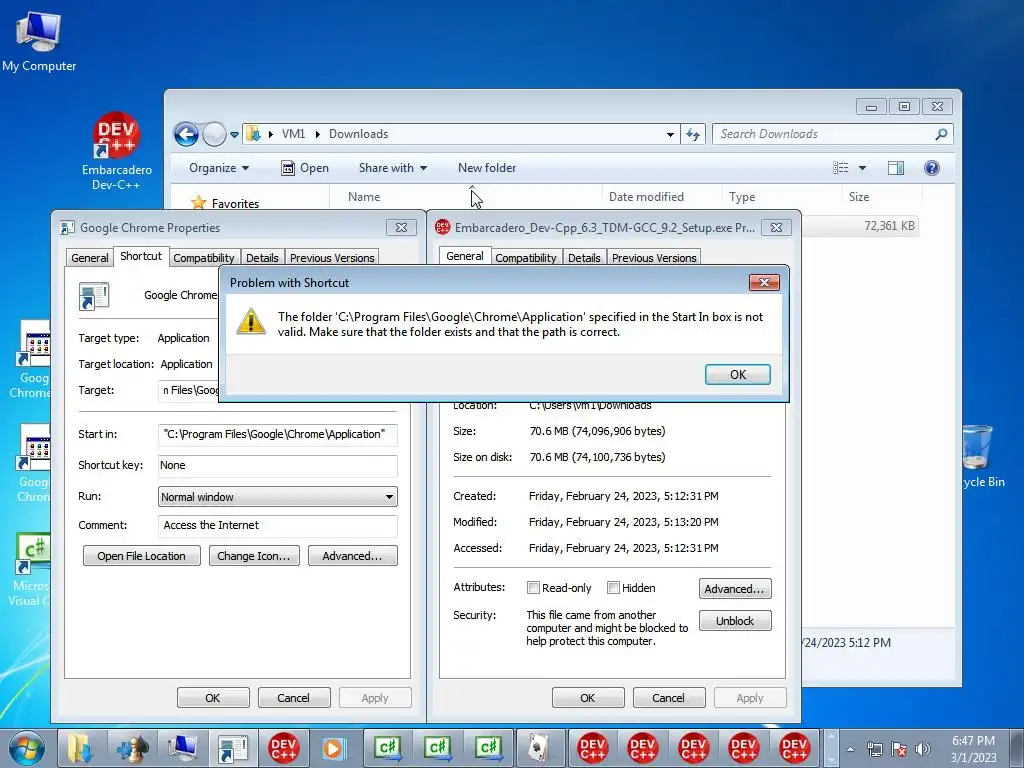
Task: Sort by Date modified column
Action: point(646,197)
